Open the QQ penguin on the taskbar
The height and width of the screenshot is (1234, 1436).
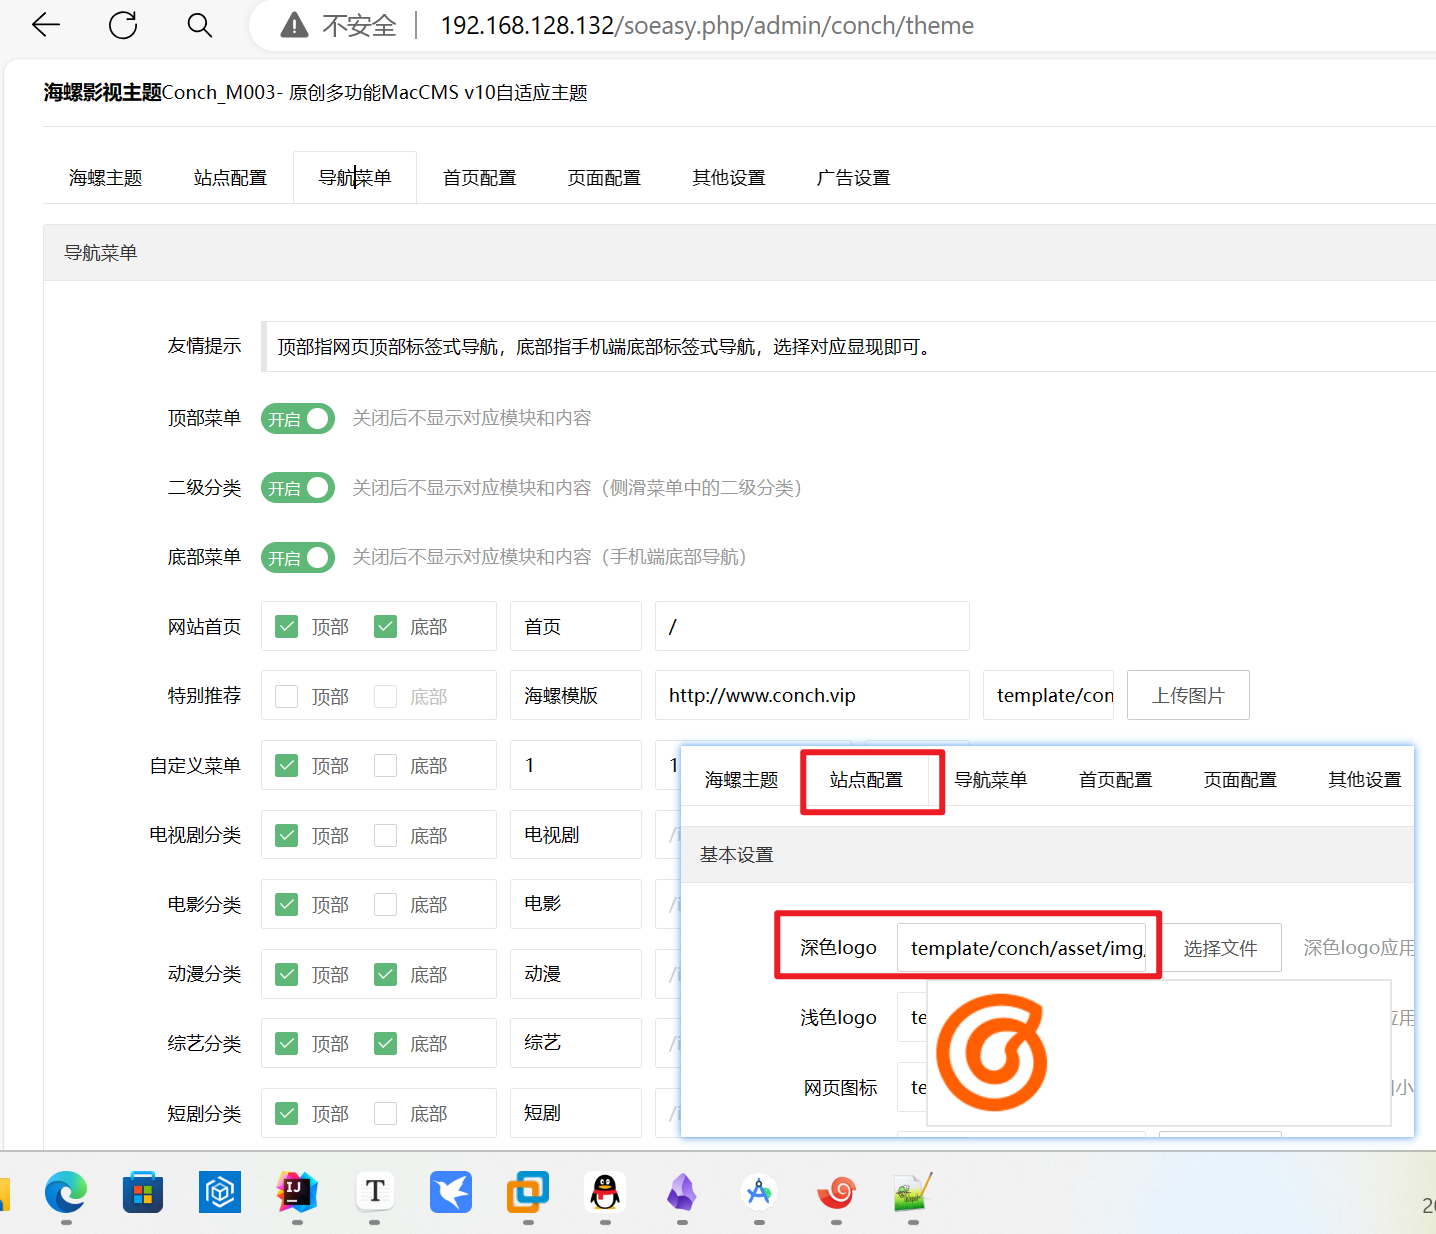[605, 1192]
